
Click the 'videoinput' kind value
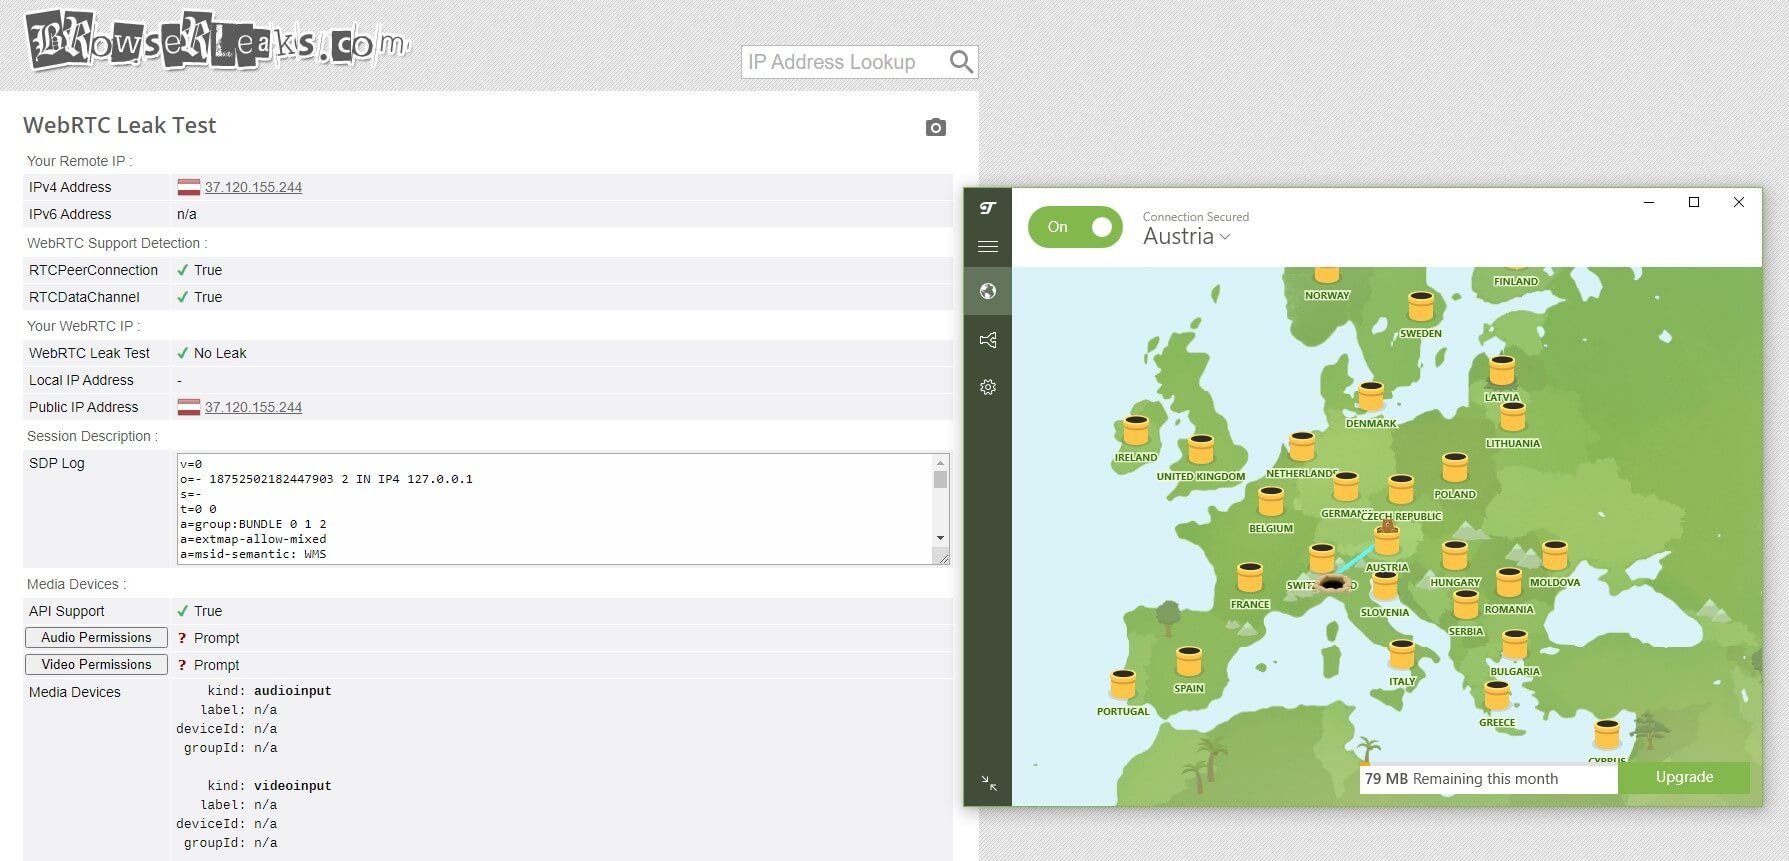coord(292,786)
